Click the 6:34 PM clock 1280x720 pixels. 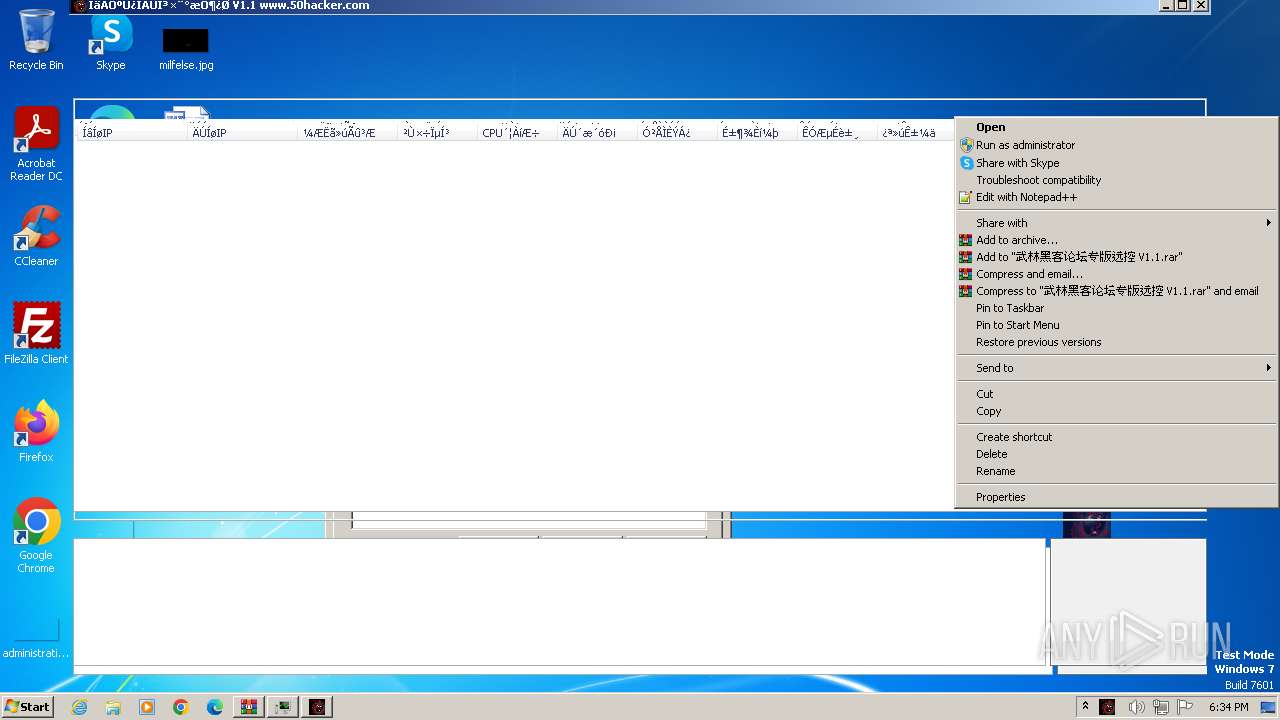tap(1228, 707)
